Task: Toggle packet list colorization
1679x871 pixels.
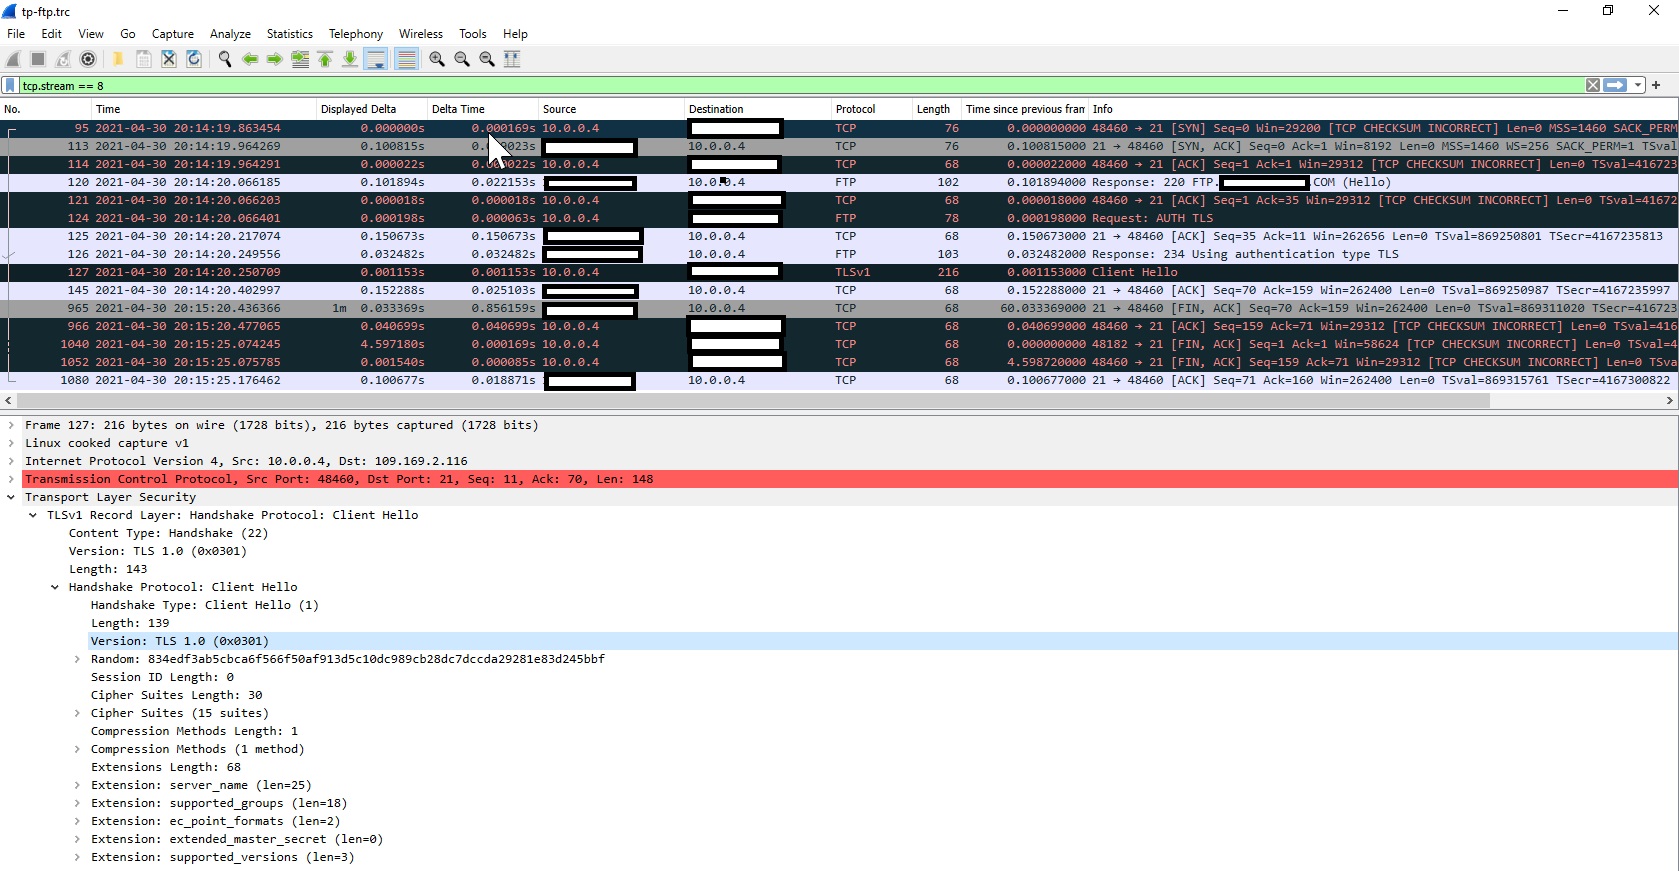Action: 406,60
